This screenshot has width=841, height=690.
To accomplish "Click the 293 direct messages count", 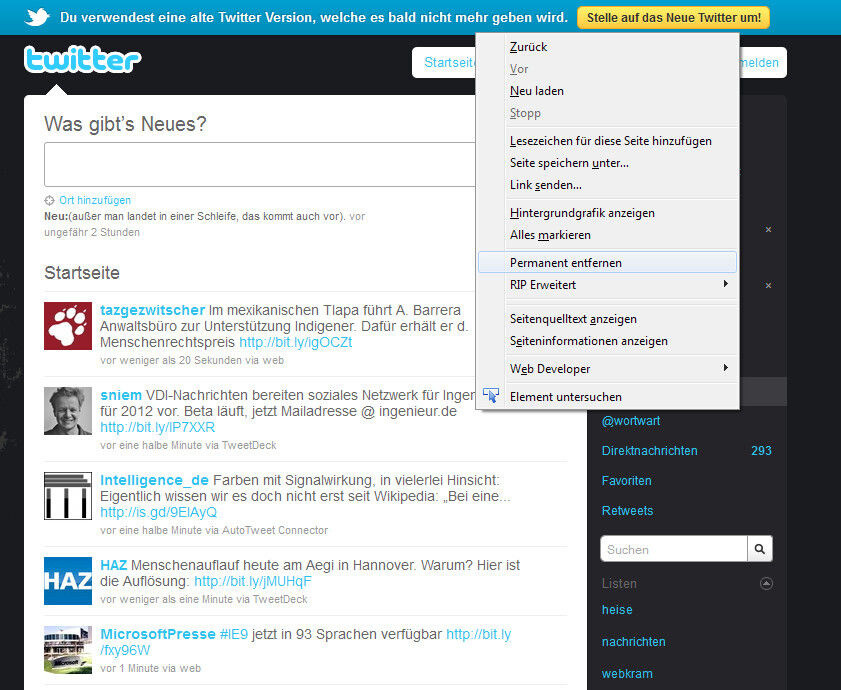I will click(762, 451).
